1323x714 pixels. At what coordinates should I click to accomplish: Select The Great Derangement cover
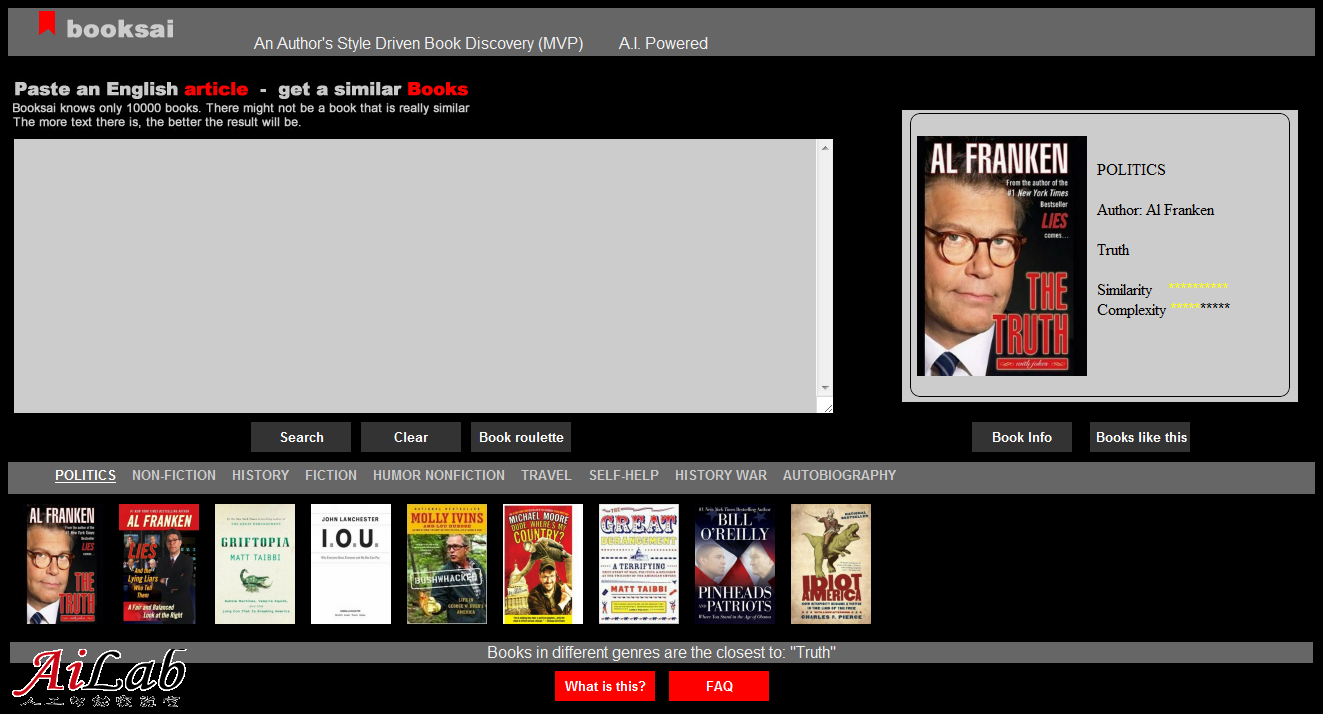639,564
